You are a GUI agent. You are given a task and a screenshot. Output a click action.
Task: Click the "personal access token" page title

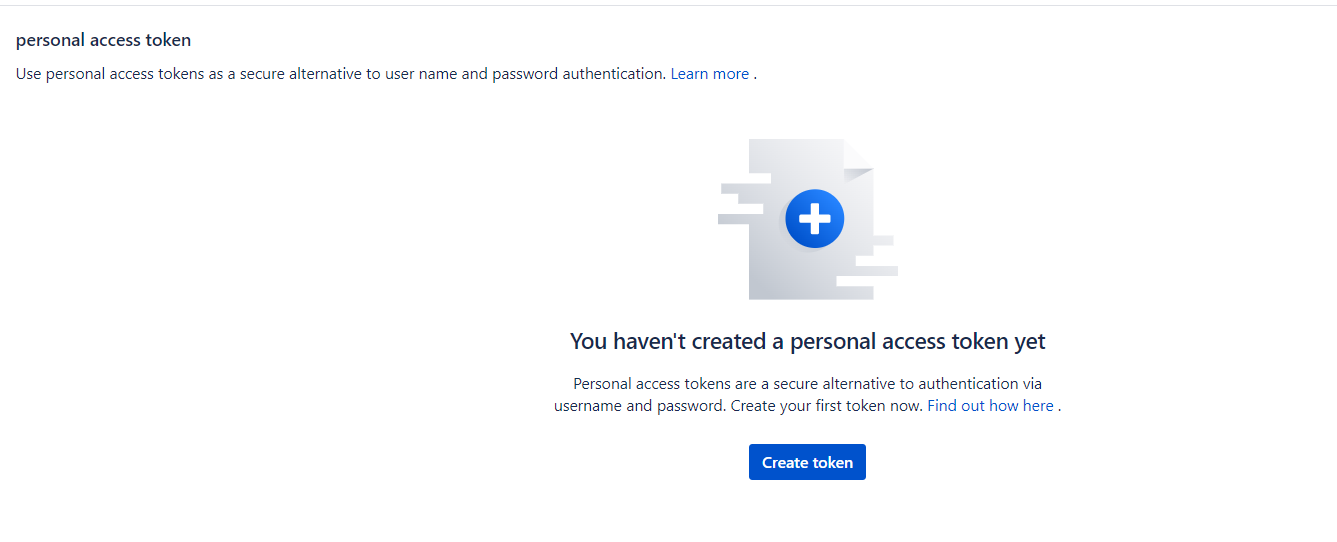pos(103,41)
